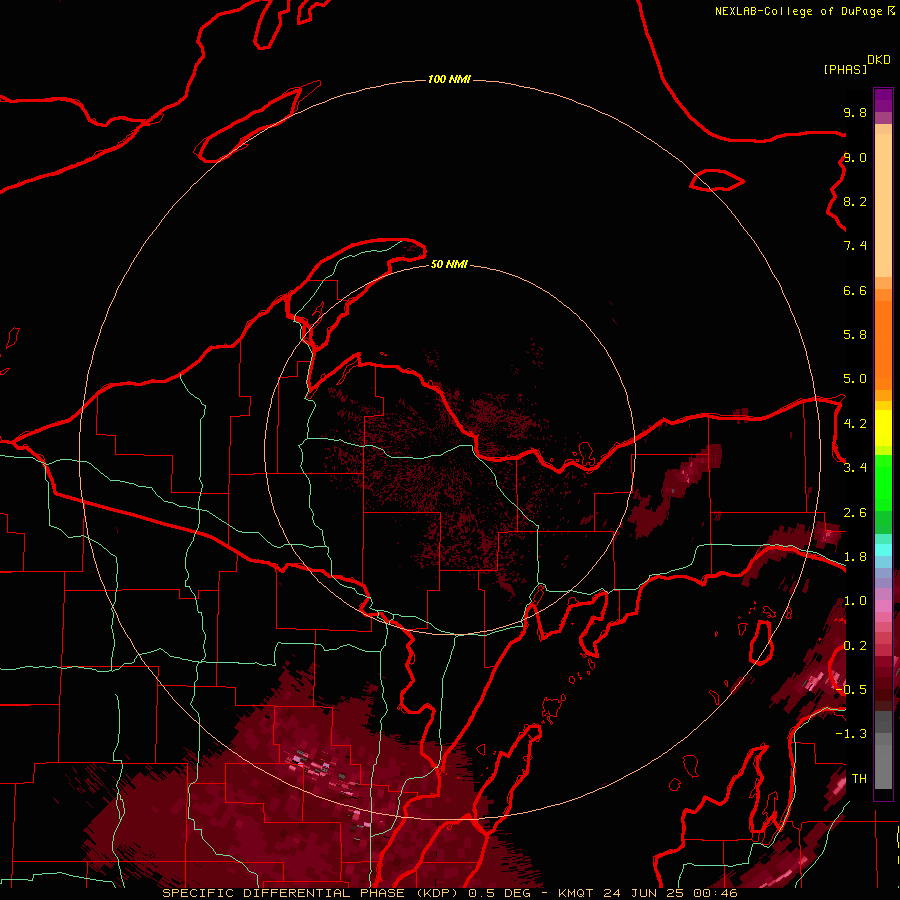
Task: Click the 9.8 value on the color scale
Action: click(855, 113)
